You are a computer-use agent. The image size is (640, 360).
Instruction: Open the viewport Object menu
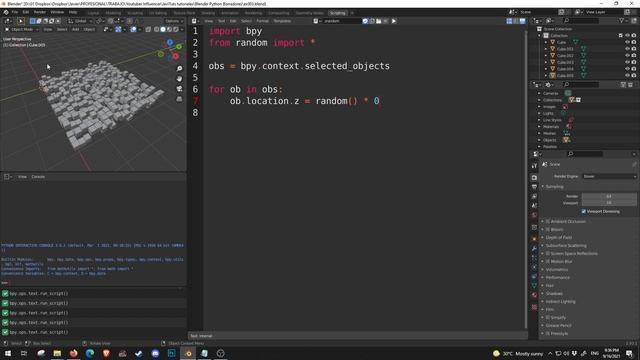click(x=89, y=29)
